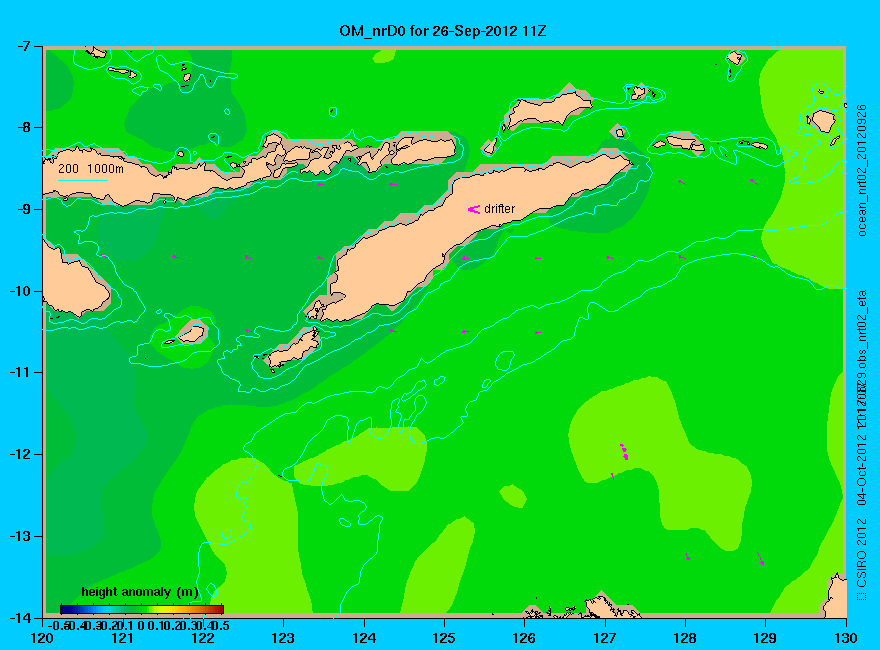Click the y-axis label -10

click(x=19, y=291)
